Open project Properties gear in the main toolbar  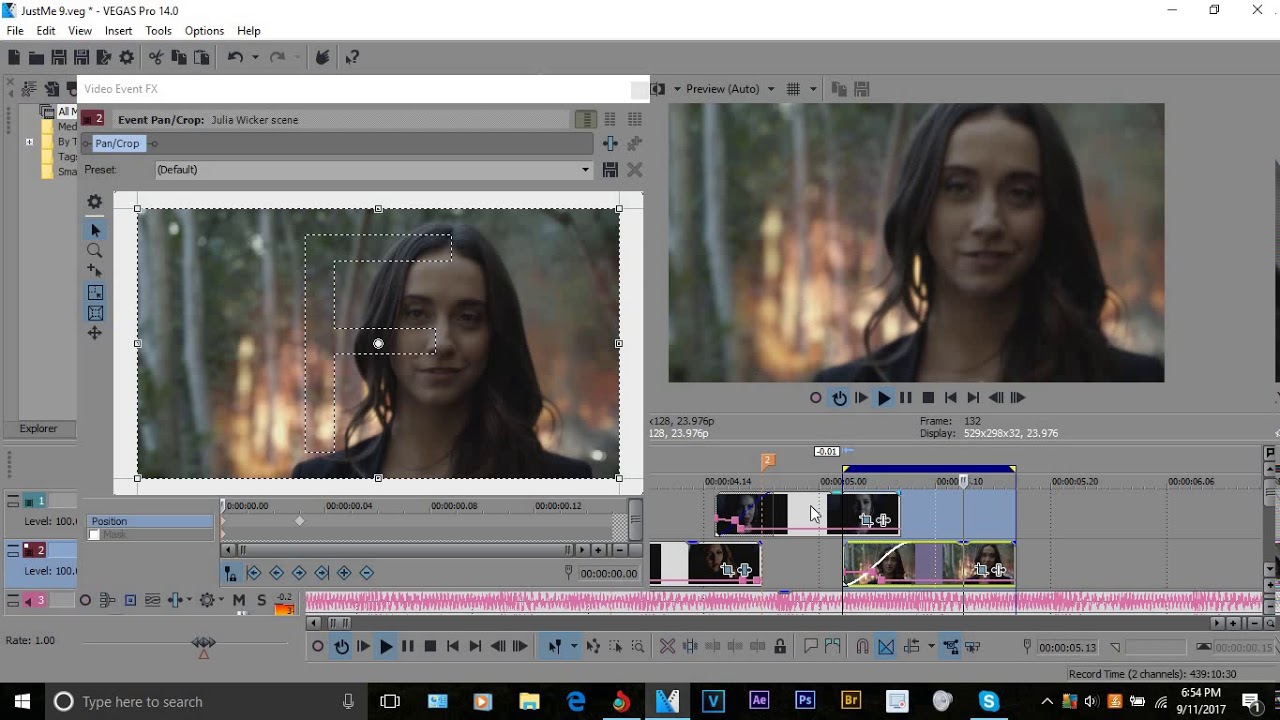point(126,58)
